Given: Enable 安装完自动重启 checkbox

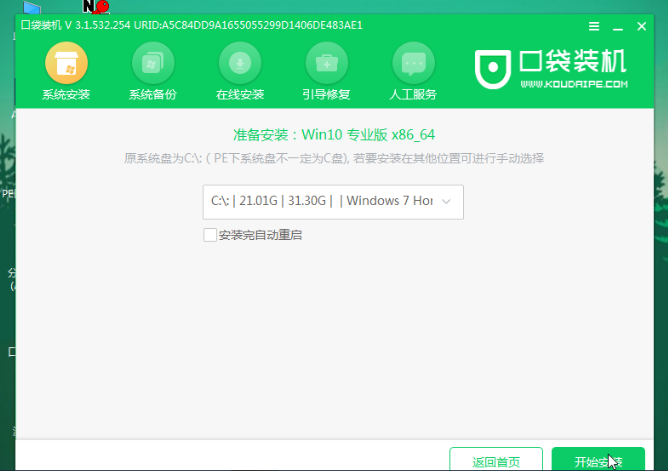Looking at the screenshot, I should [x=209, y=235].
